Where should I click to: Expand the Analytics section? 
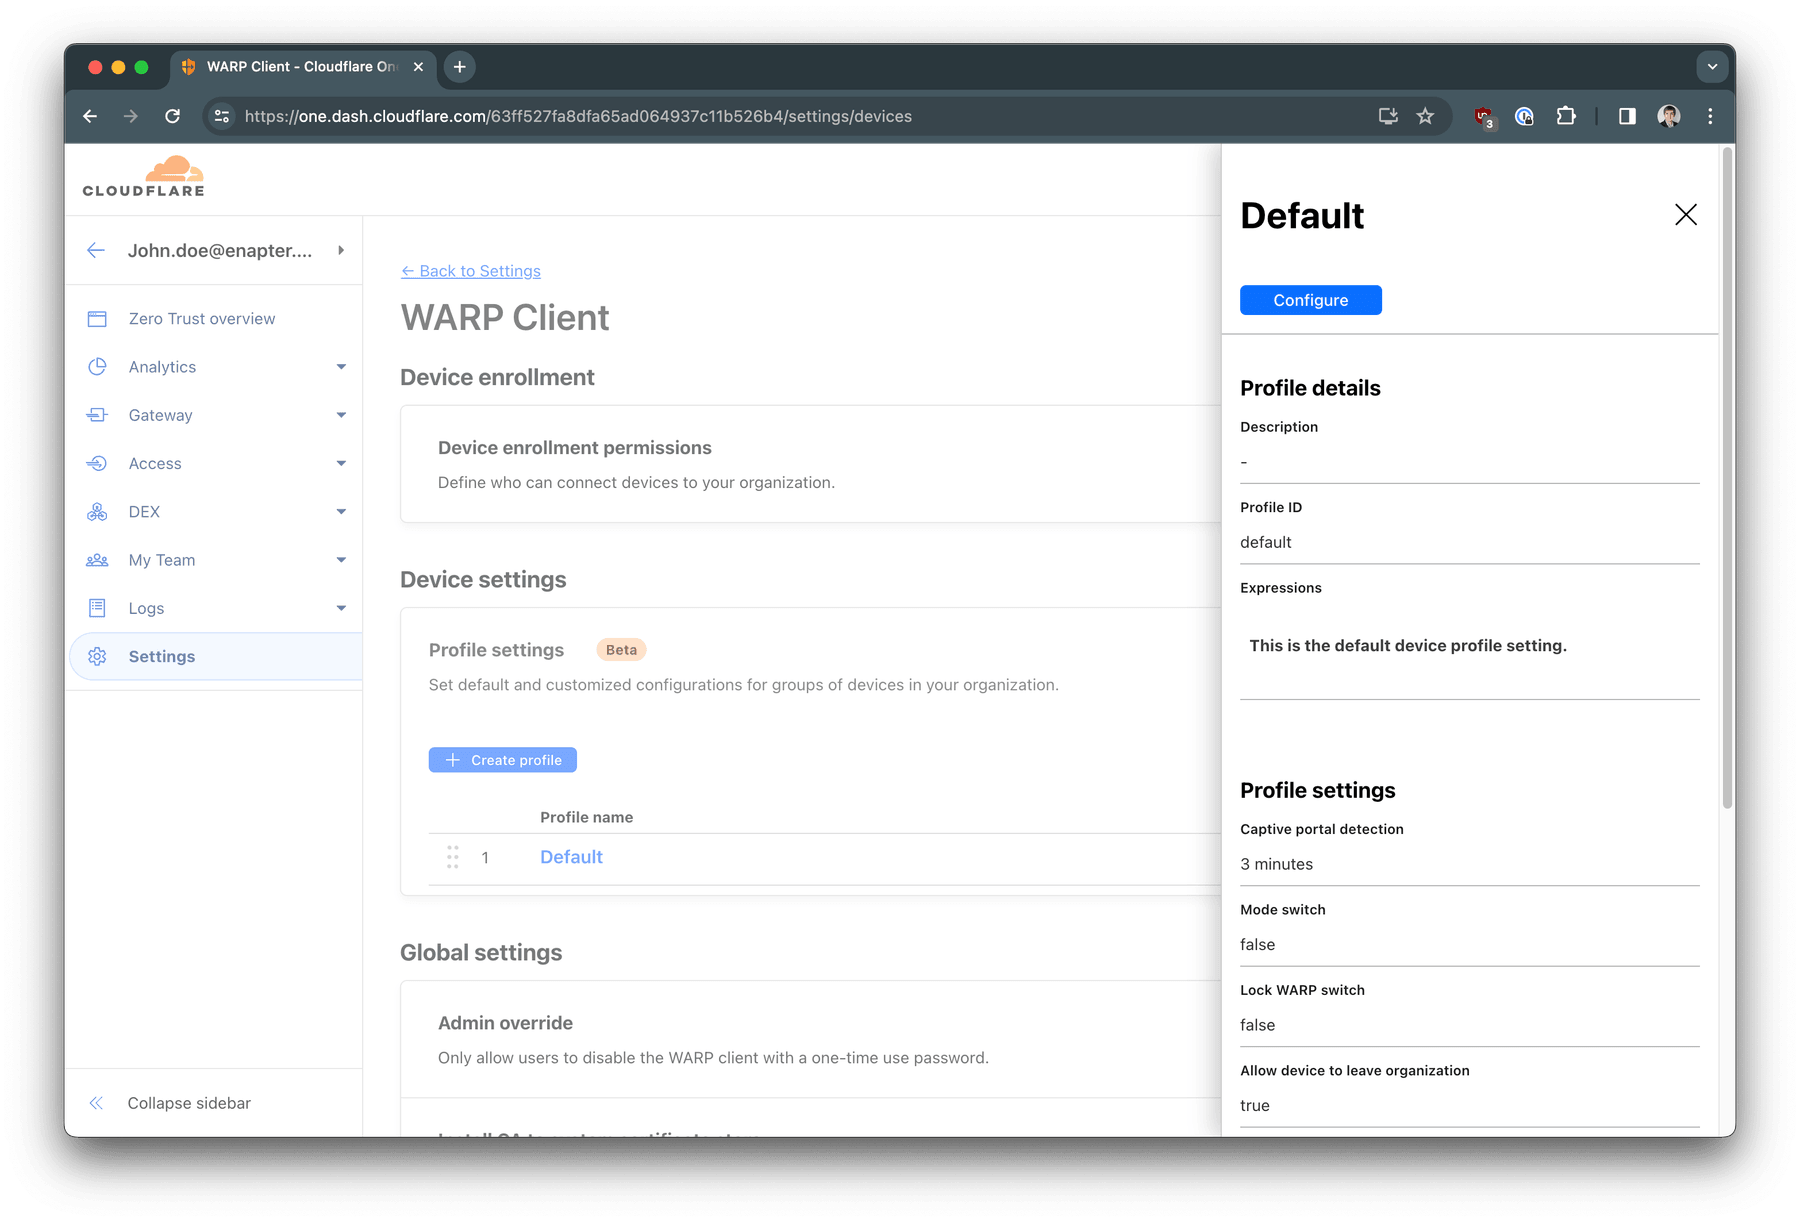342,366
